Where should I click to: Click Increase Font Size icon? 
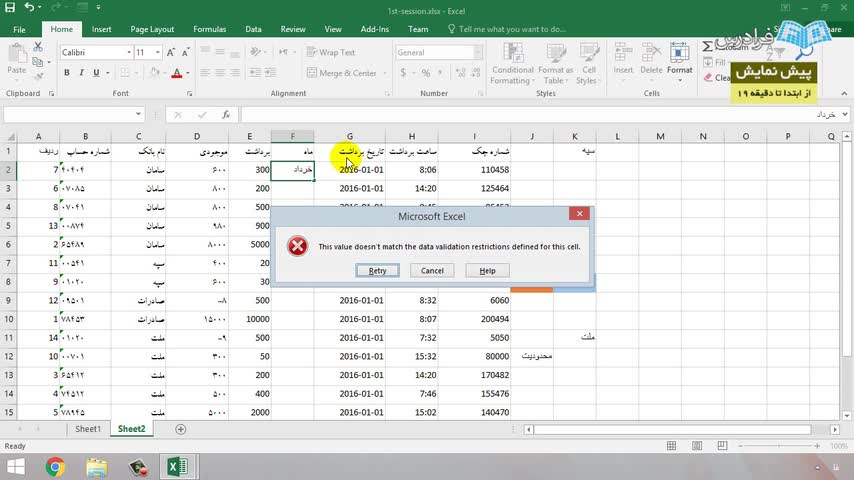pos(170,52)
